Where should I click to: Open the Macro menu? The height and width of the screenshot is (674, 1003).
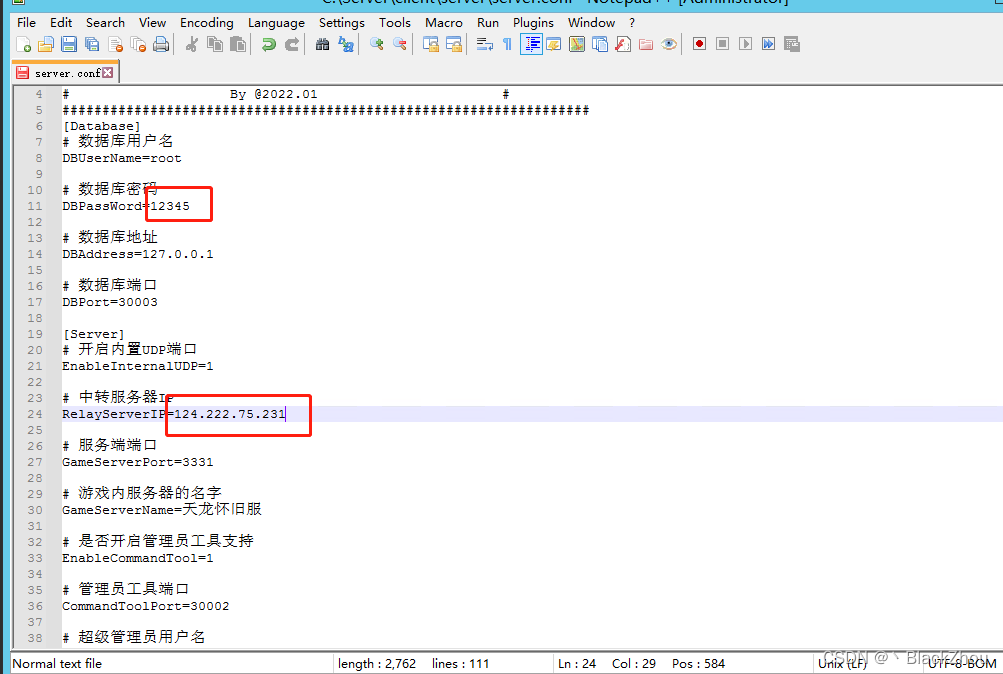point(443,22)
